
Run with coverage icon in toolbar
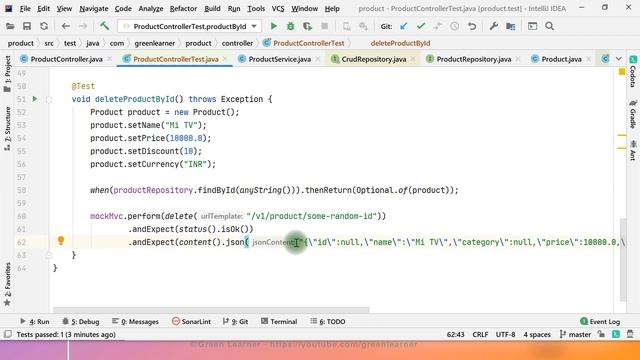pos(307,27)
